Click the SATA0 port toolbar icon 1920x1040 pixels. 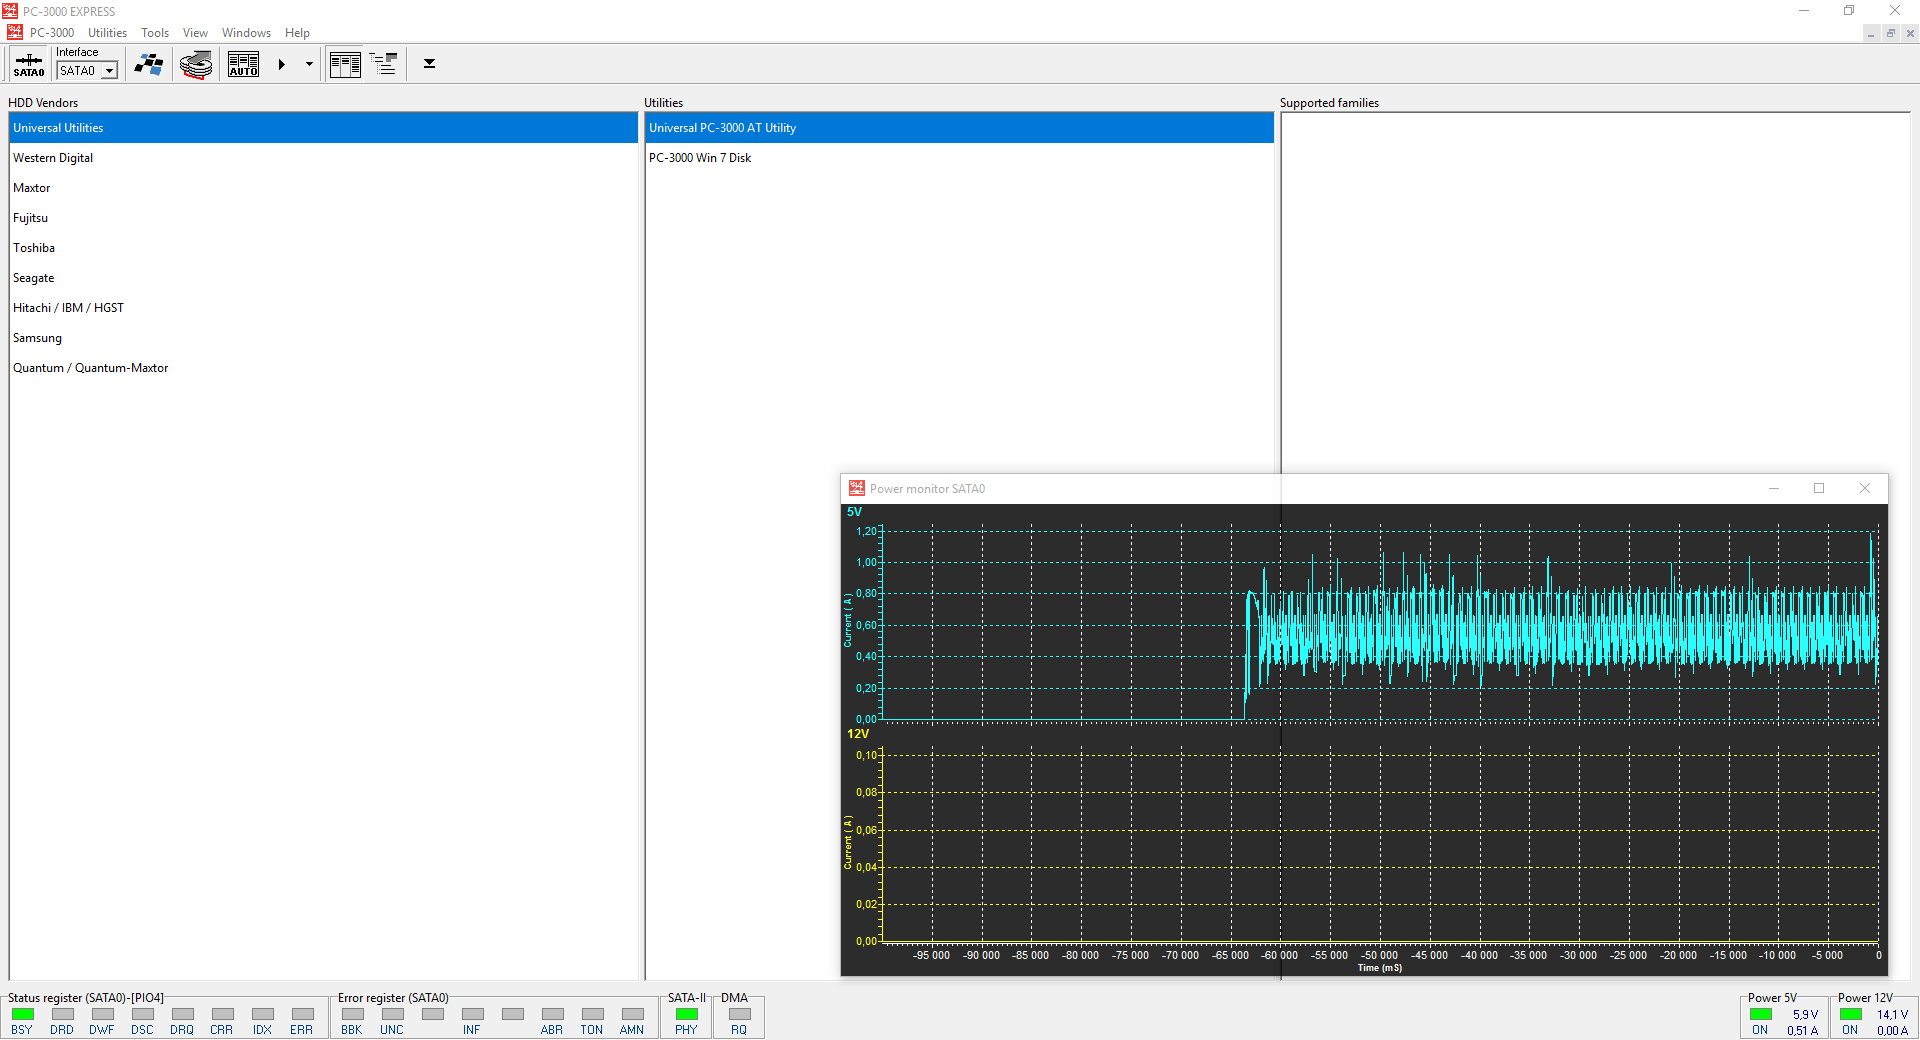(29, 65)
